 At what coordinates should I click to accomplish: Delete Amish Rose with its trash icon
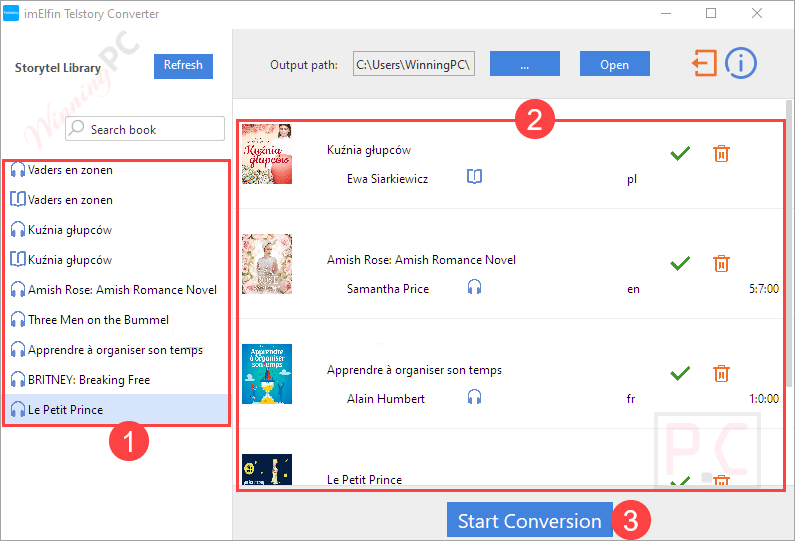click(721, 263)
